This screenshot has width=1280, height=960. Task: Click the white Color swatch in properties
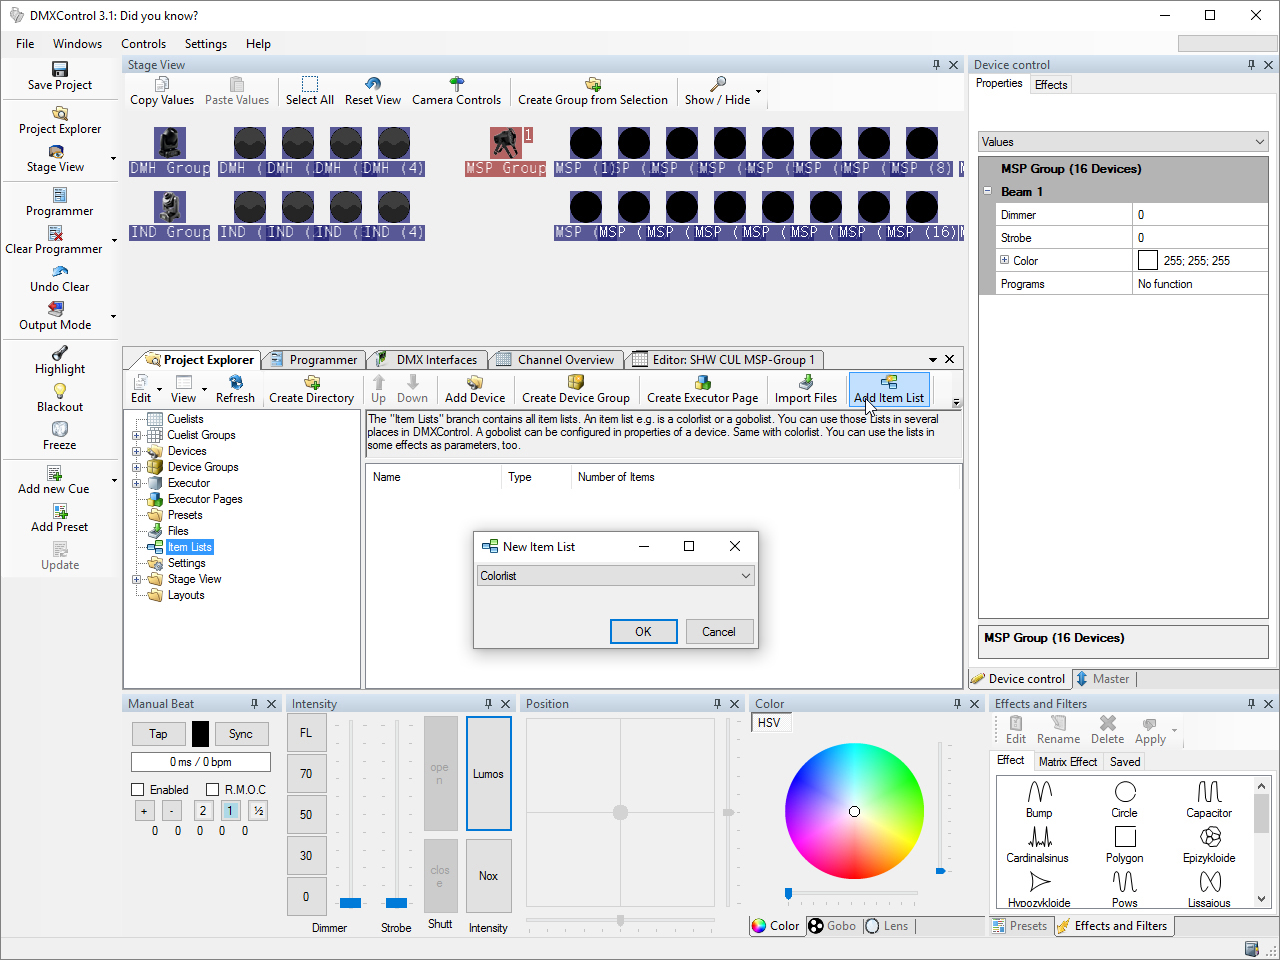(x=1148, y=261)
